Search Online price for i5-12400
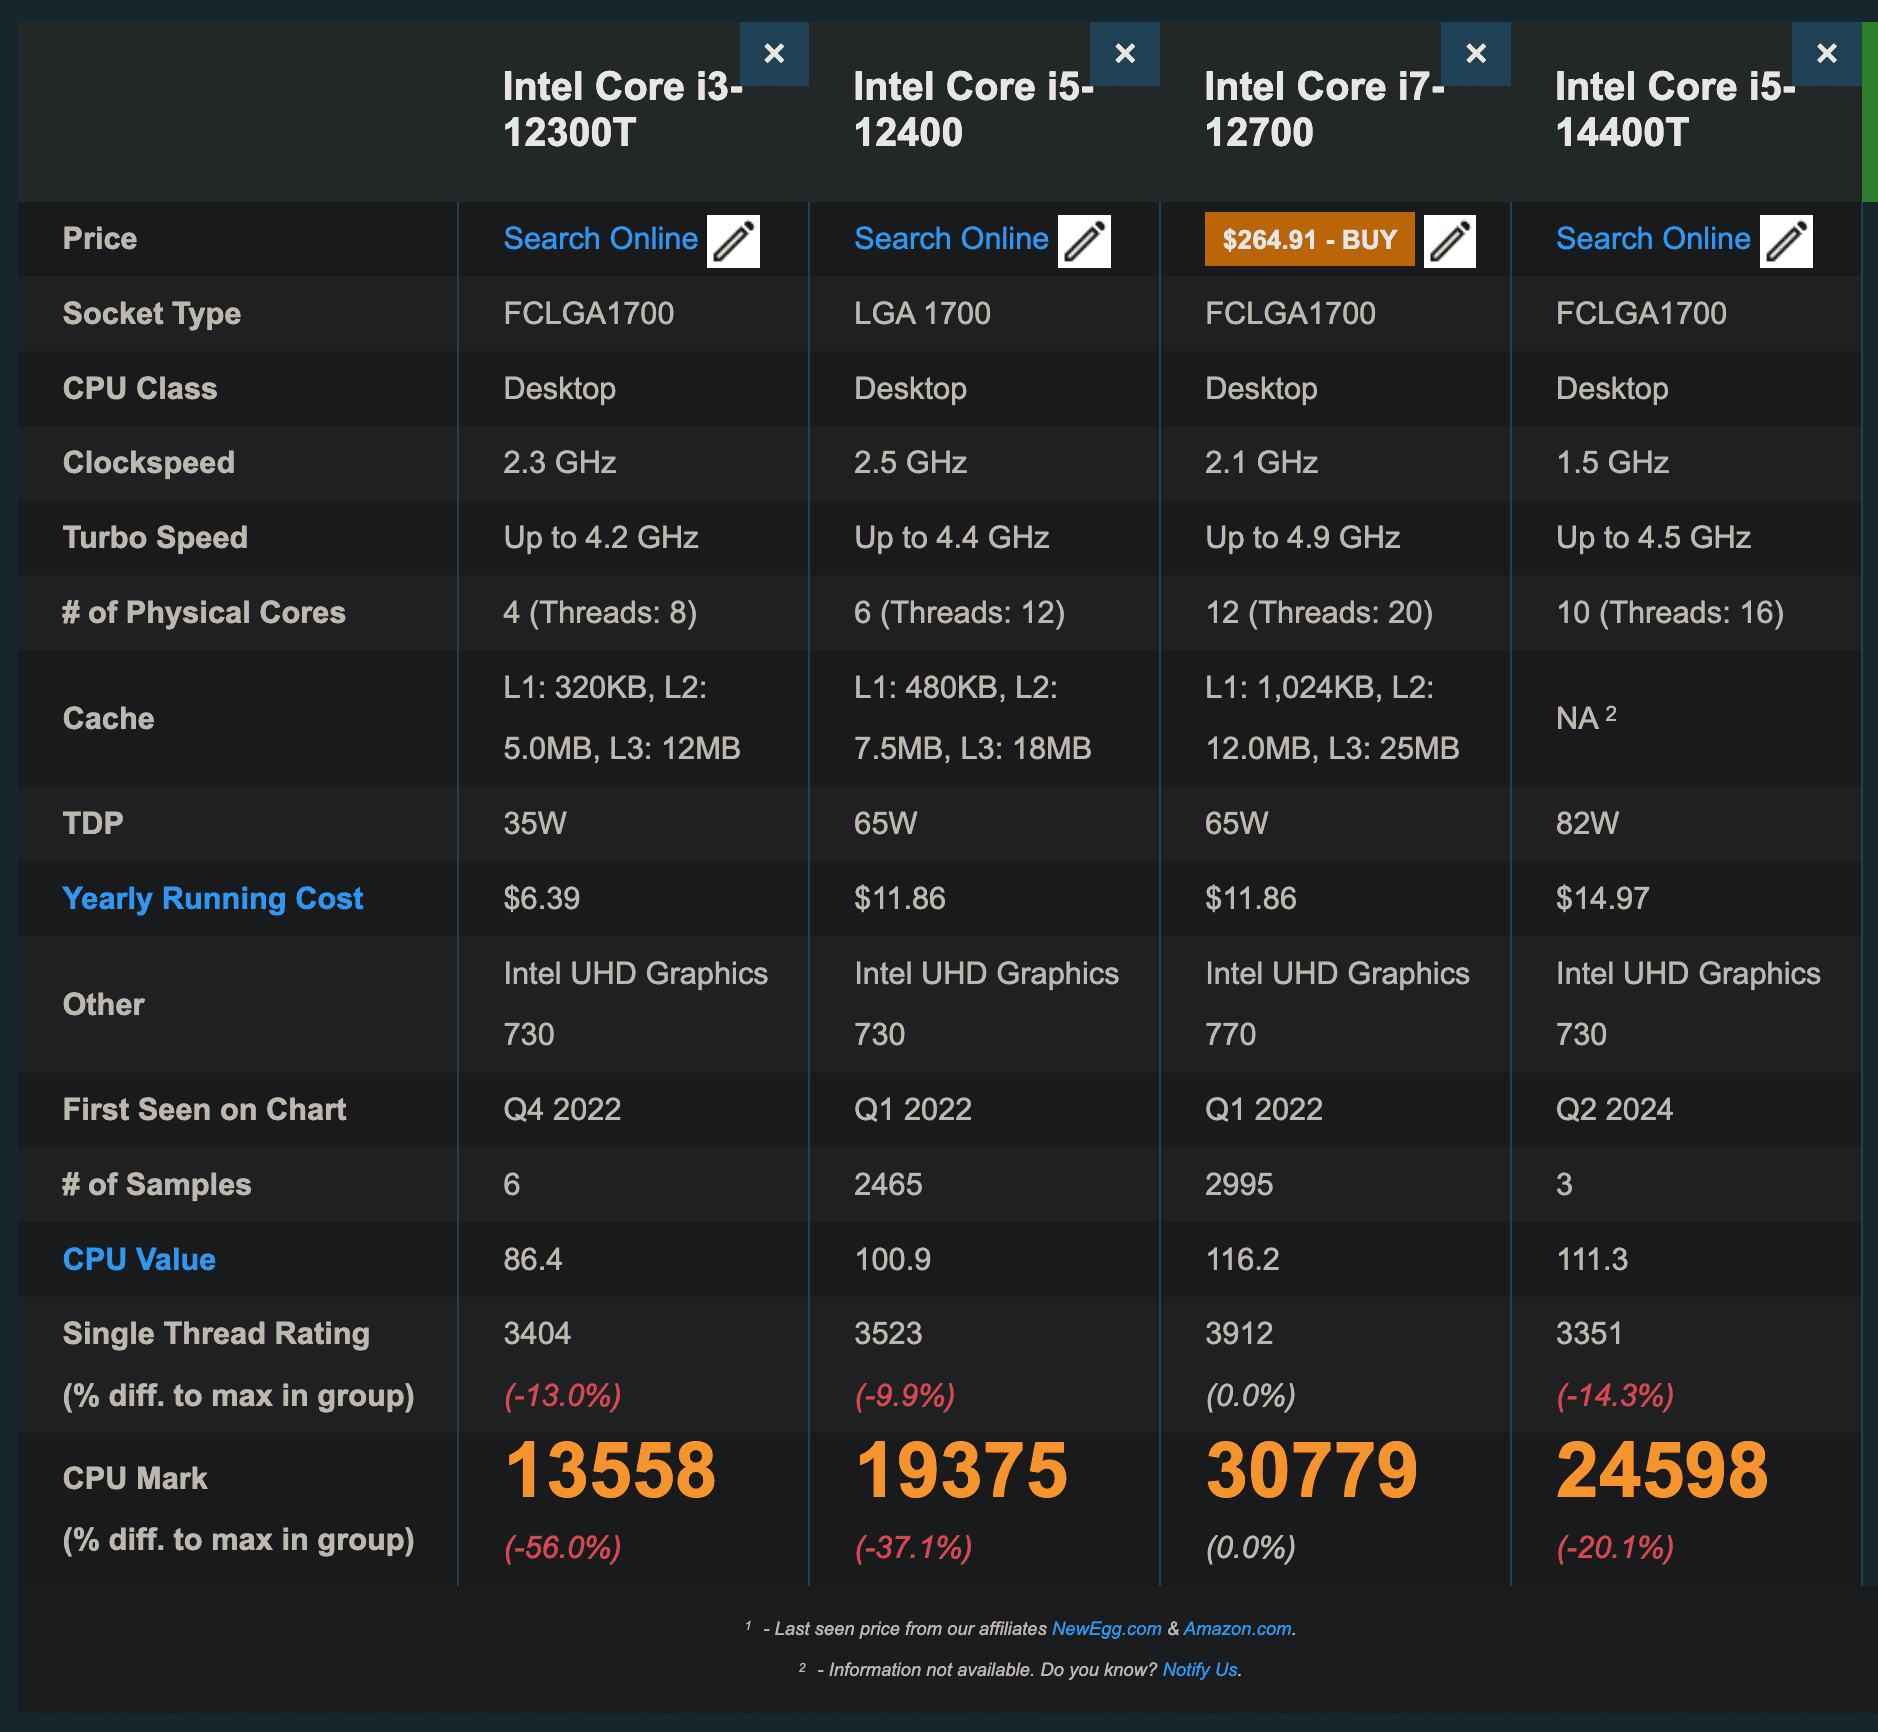The image size is (1878, 1732). (x=951, y=238)
